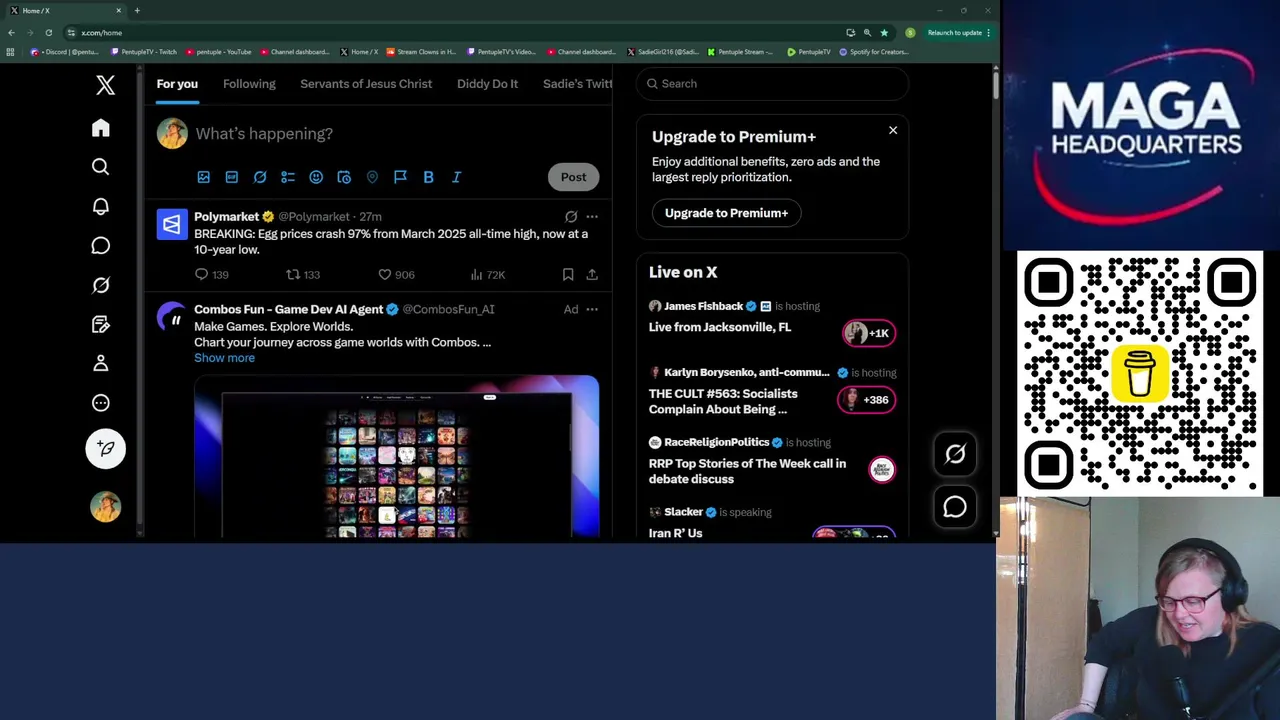Go back in browser toolbar

(11, 33)
